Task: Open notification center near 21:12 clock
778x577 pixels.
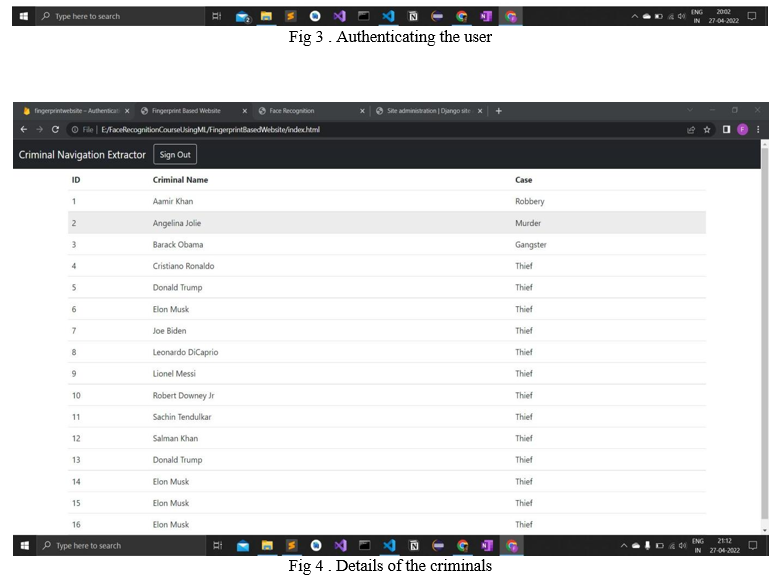Action: (x=753, y=545)
